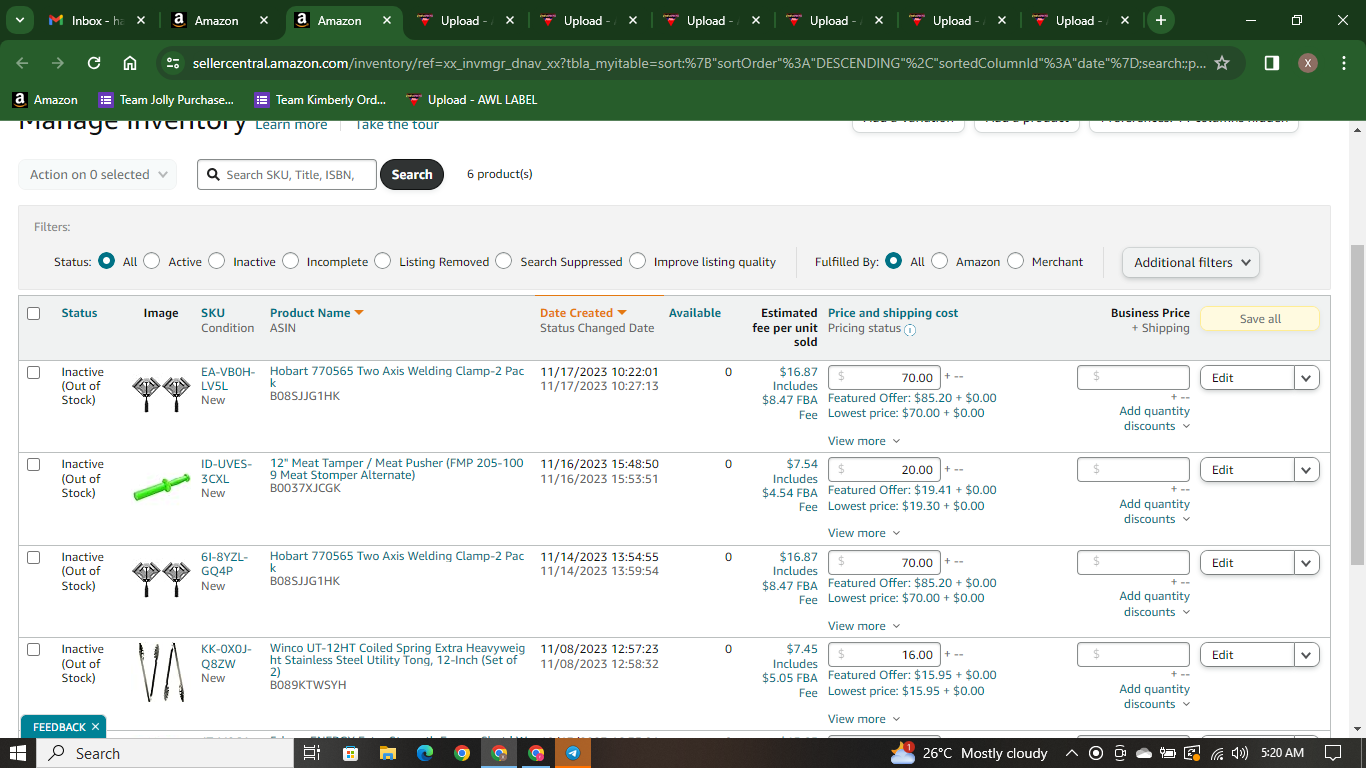
Task: Open Amazon bookmark in bookmarks bar
Action: coord(45,100)
